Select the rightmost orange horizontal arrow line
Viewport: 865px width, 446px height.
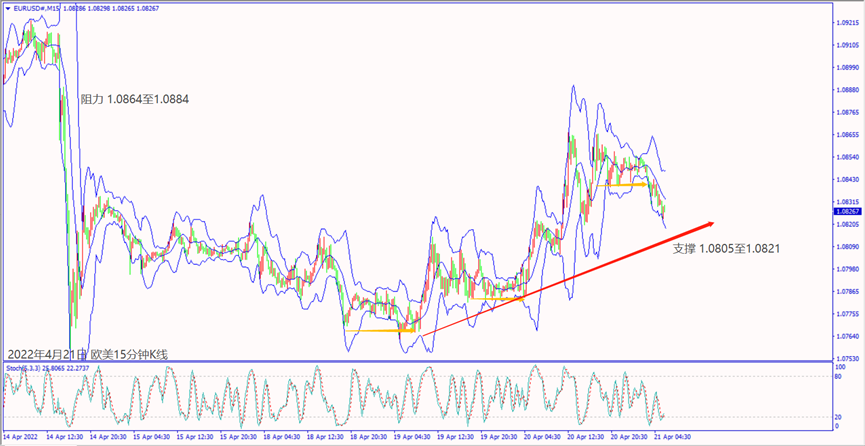tap(627, 184)
